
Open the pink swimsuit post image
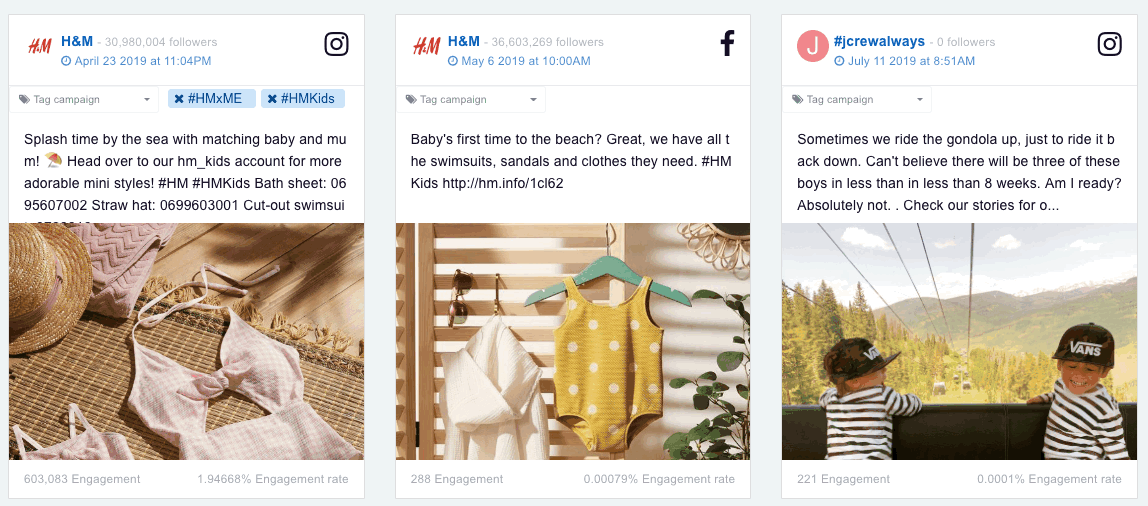click(187, 341)
